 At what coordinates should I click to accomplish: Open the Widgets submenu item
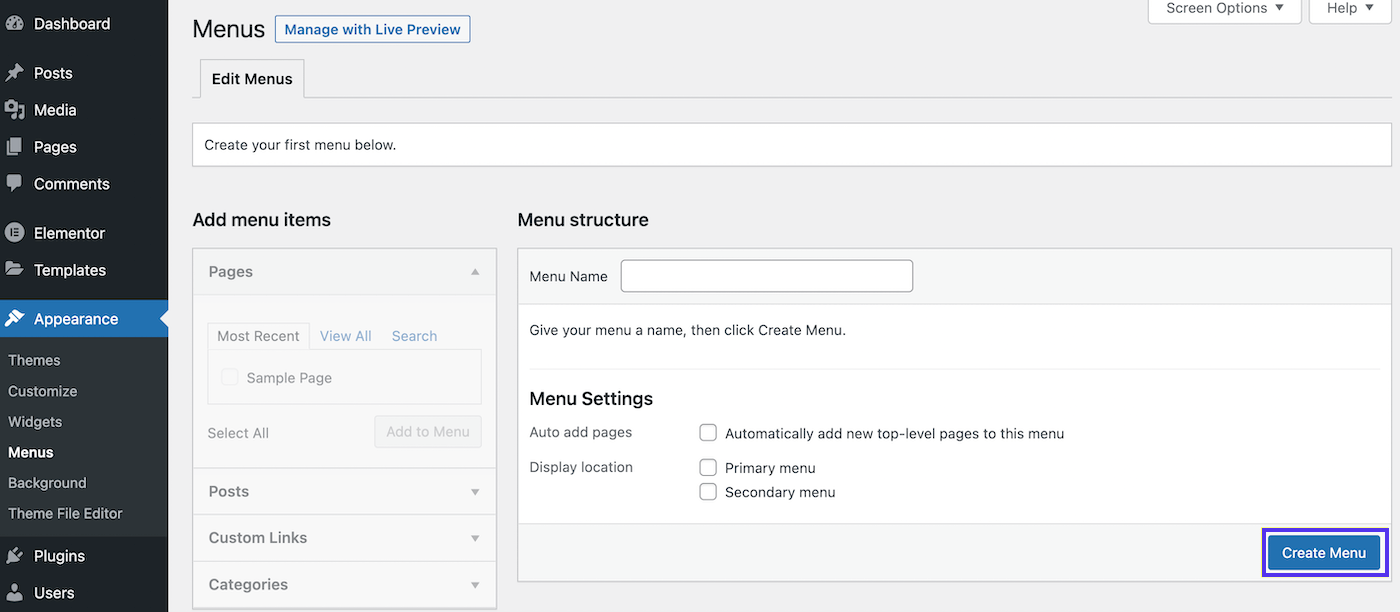click(35, 422)
